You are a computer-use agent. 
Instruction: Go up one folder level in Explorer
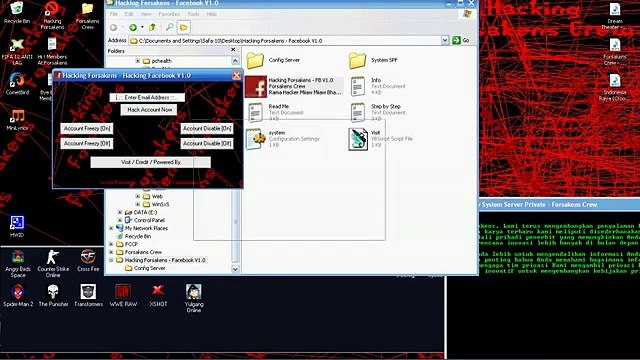(x=153, y=27)
